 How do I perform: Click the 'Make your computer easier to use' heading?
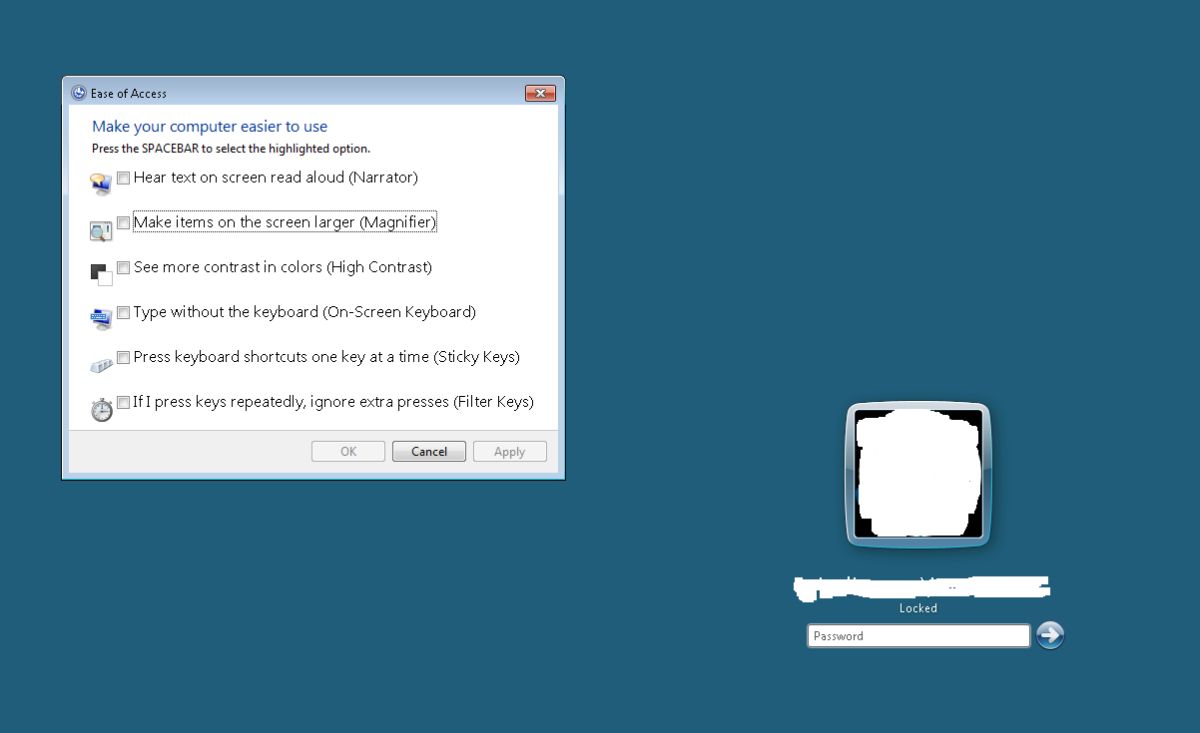(210, 127)
